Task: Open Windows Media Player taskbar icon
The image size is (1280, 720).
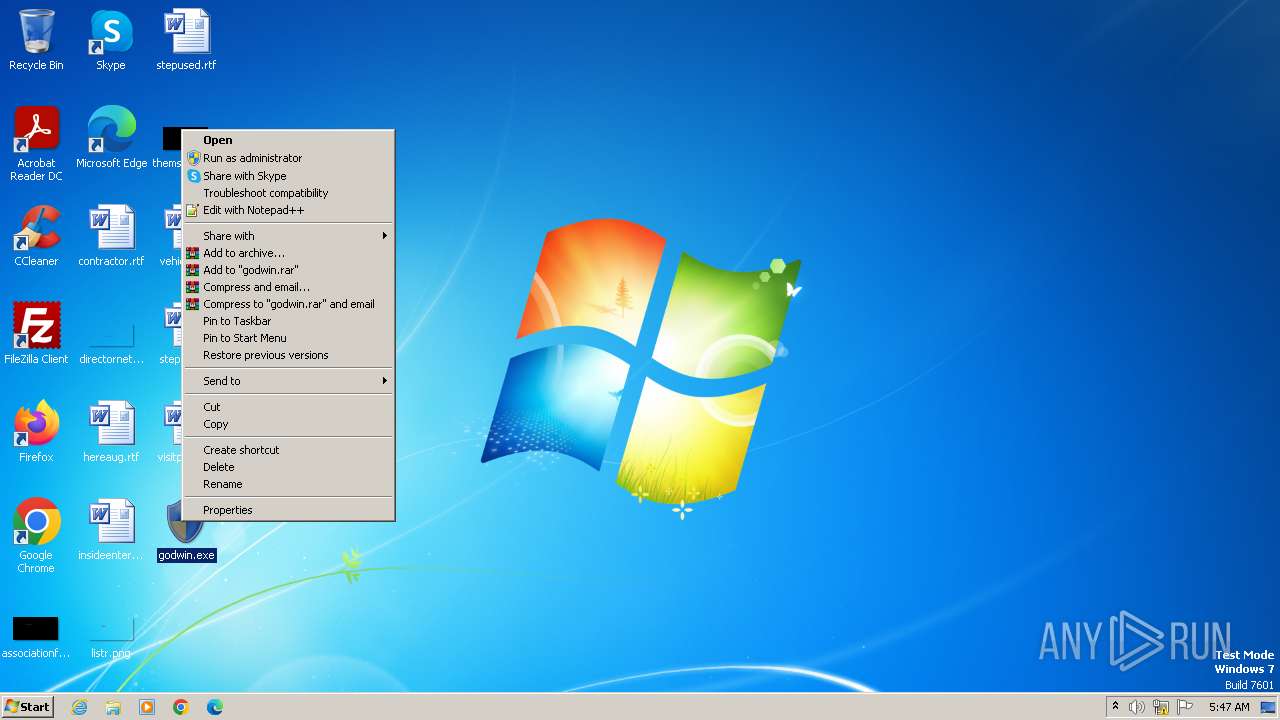Action: point(147,707)
